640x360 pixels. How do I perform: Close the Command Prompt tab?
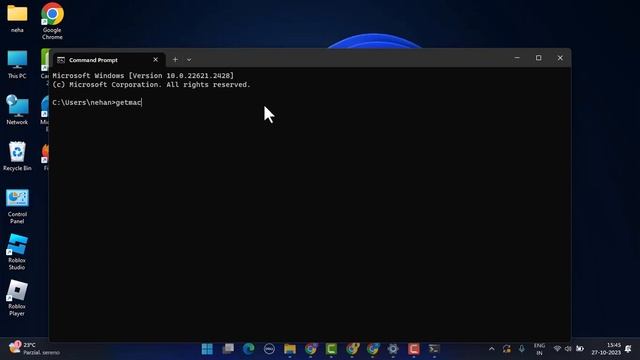156,60
